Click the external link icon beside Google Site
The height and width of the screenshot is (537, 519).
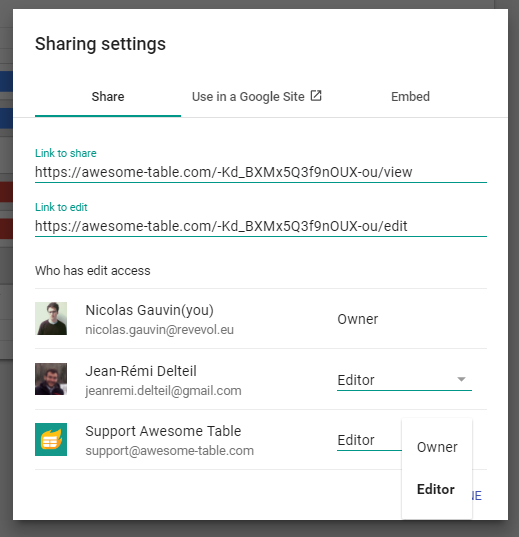316,96
